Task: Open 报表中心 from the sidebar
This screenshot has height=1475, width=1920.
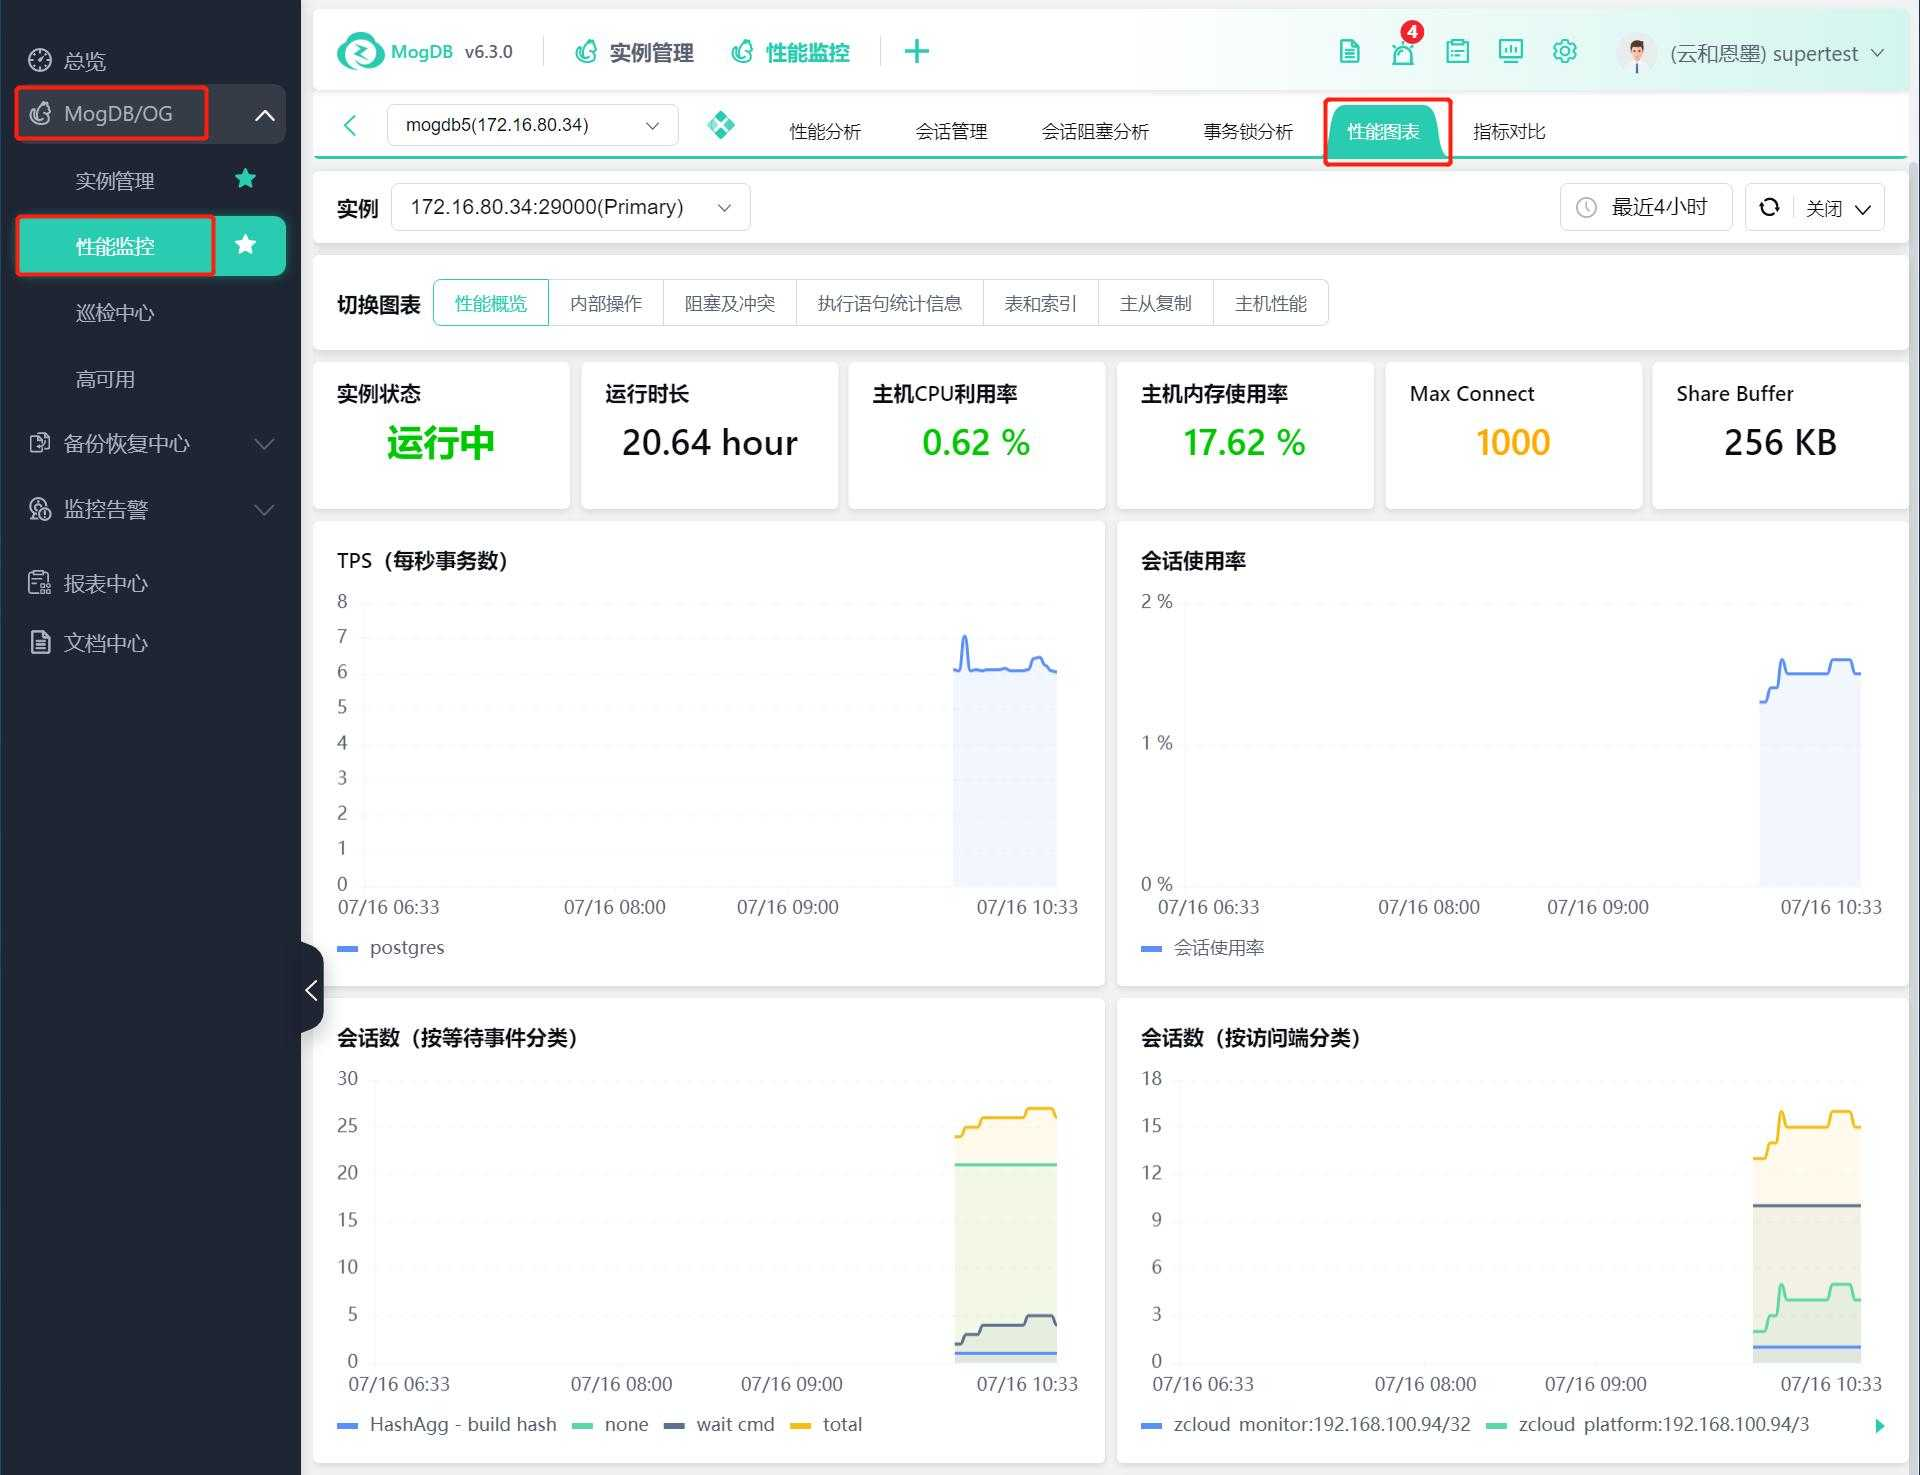Action: (88, 583)
